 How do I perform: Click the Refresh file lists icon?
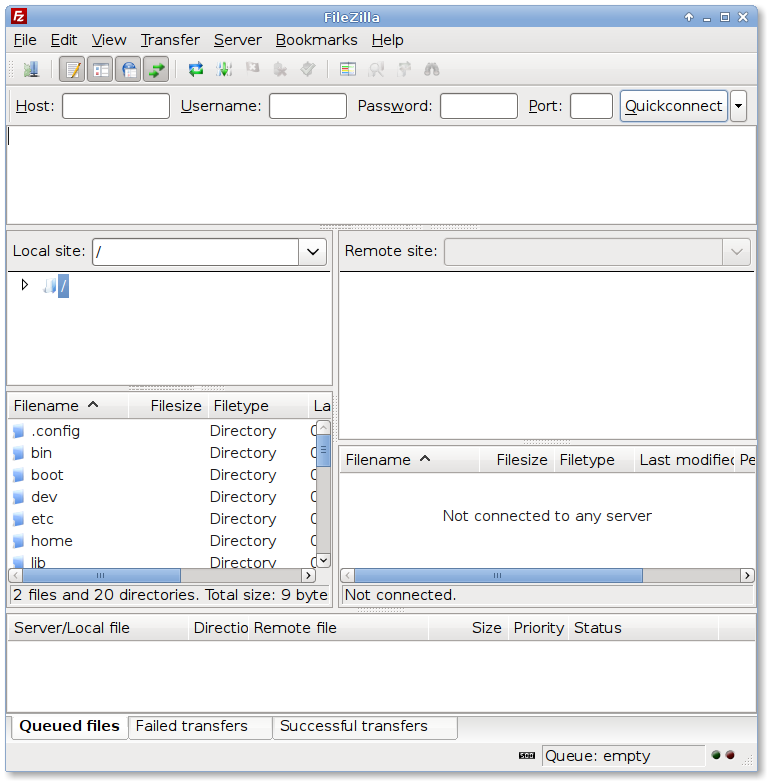[x=196, y=69]
